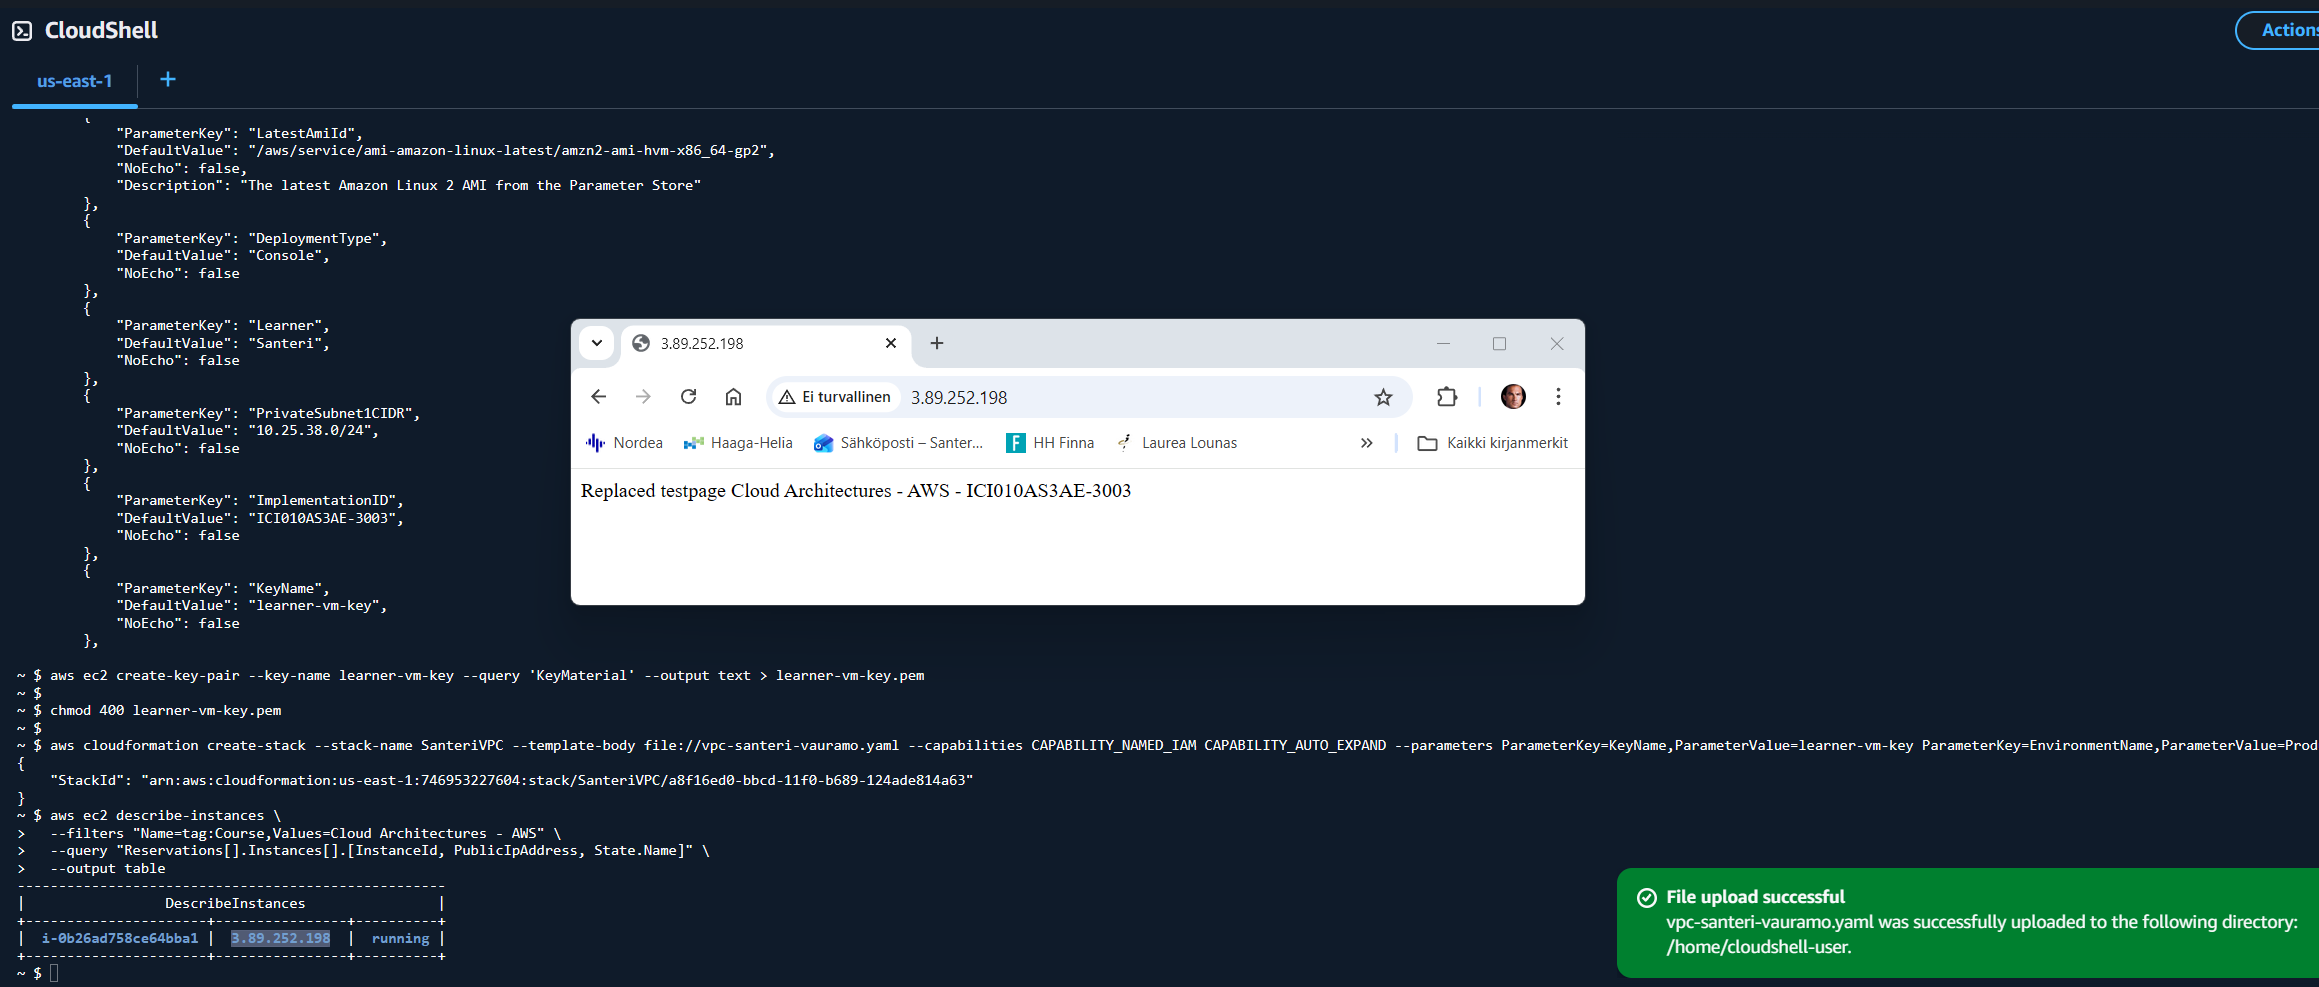Click the Ei turvallinen security indicator
Viewport: 2319px width, 987px height.
(835, 397)
